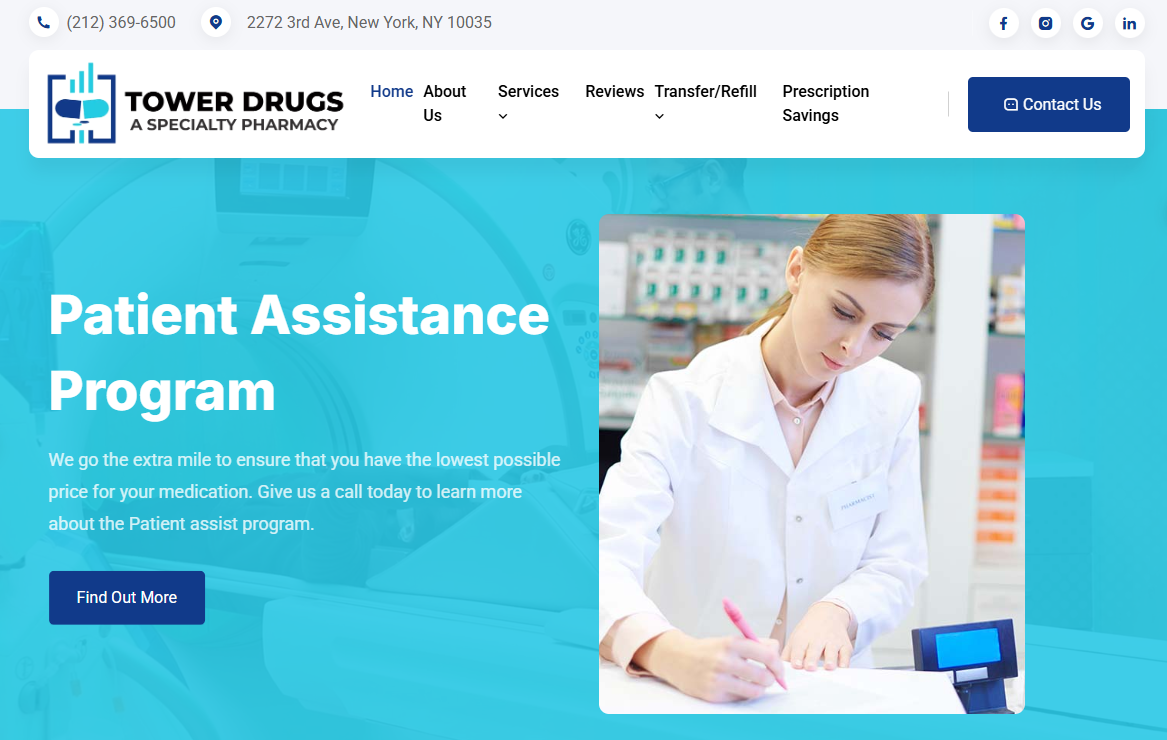Click the 2272 3rd Ave address link
Image resolution: width=1167 pixels, height=740 pixels.
[x=369, y=22]
